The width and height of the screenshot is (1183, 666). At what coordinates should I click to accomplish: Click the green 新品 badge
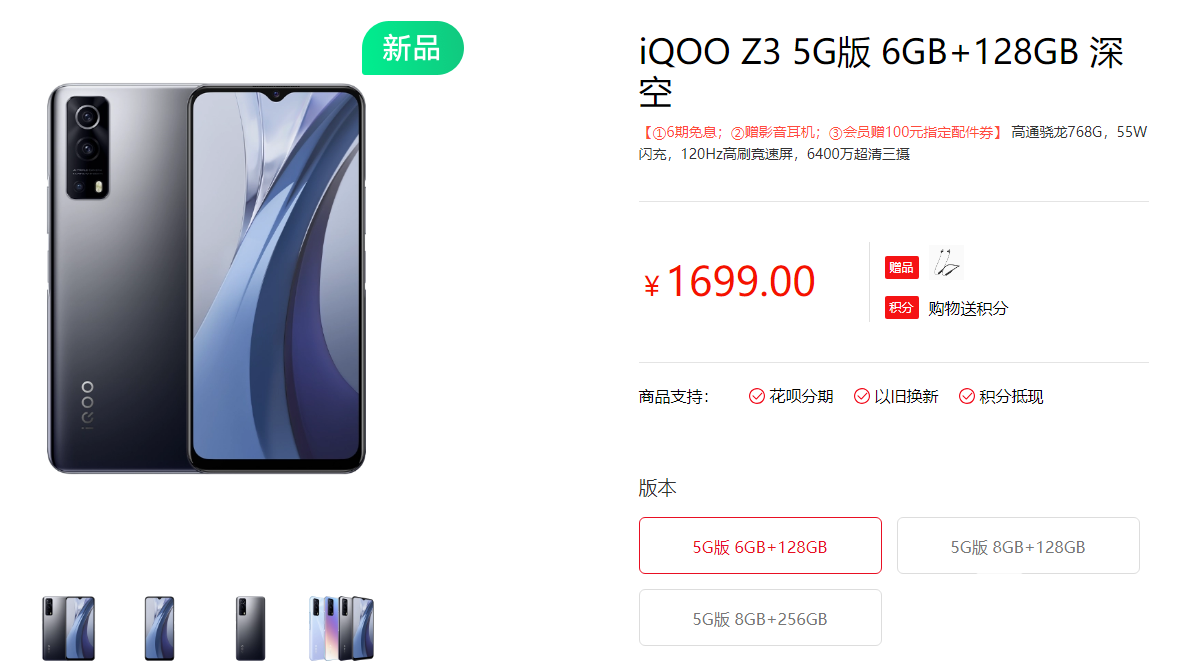click(413, 48)
